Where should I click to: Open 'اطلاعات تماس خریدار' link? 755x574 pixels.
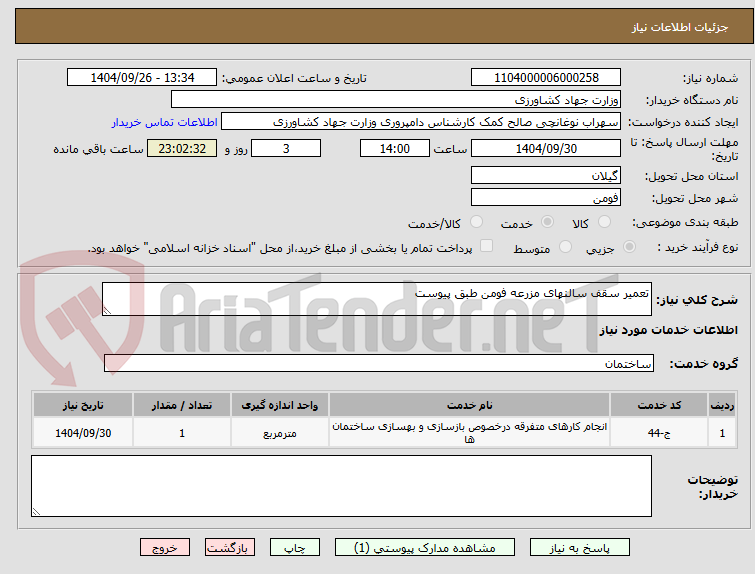(x=165, y=122)
